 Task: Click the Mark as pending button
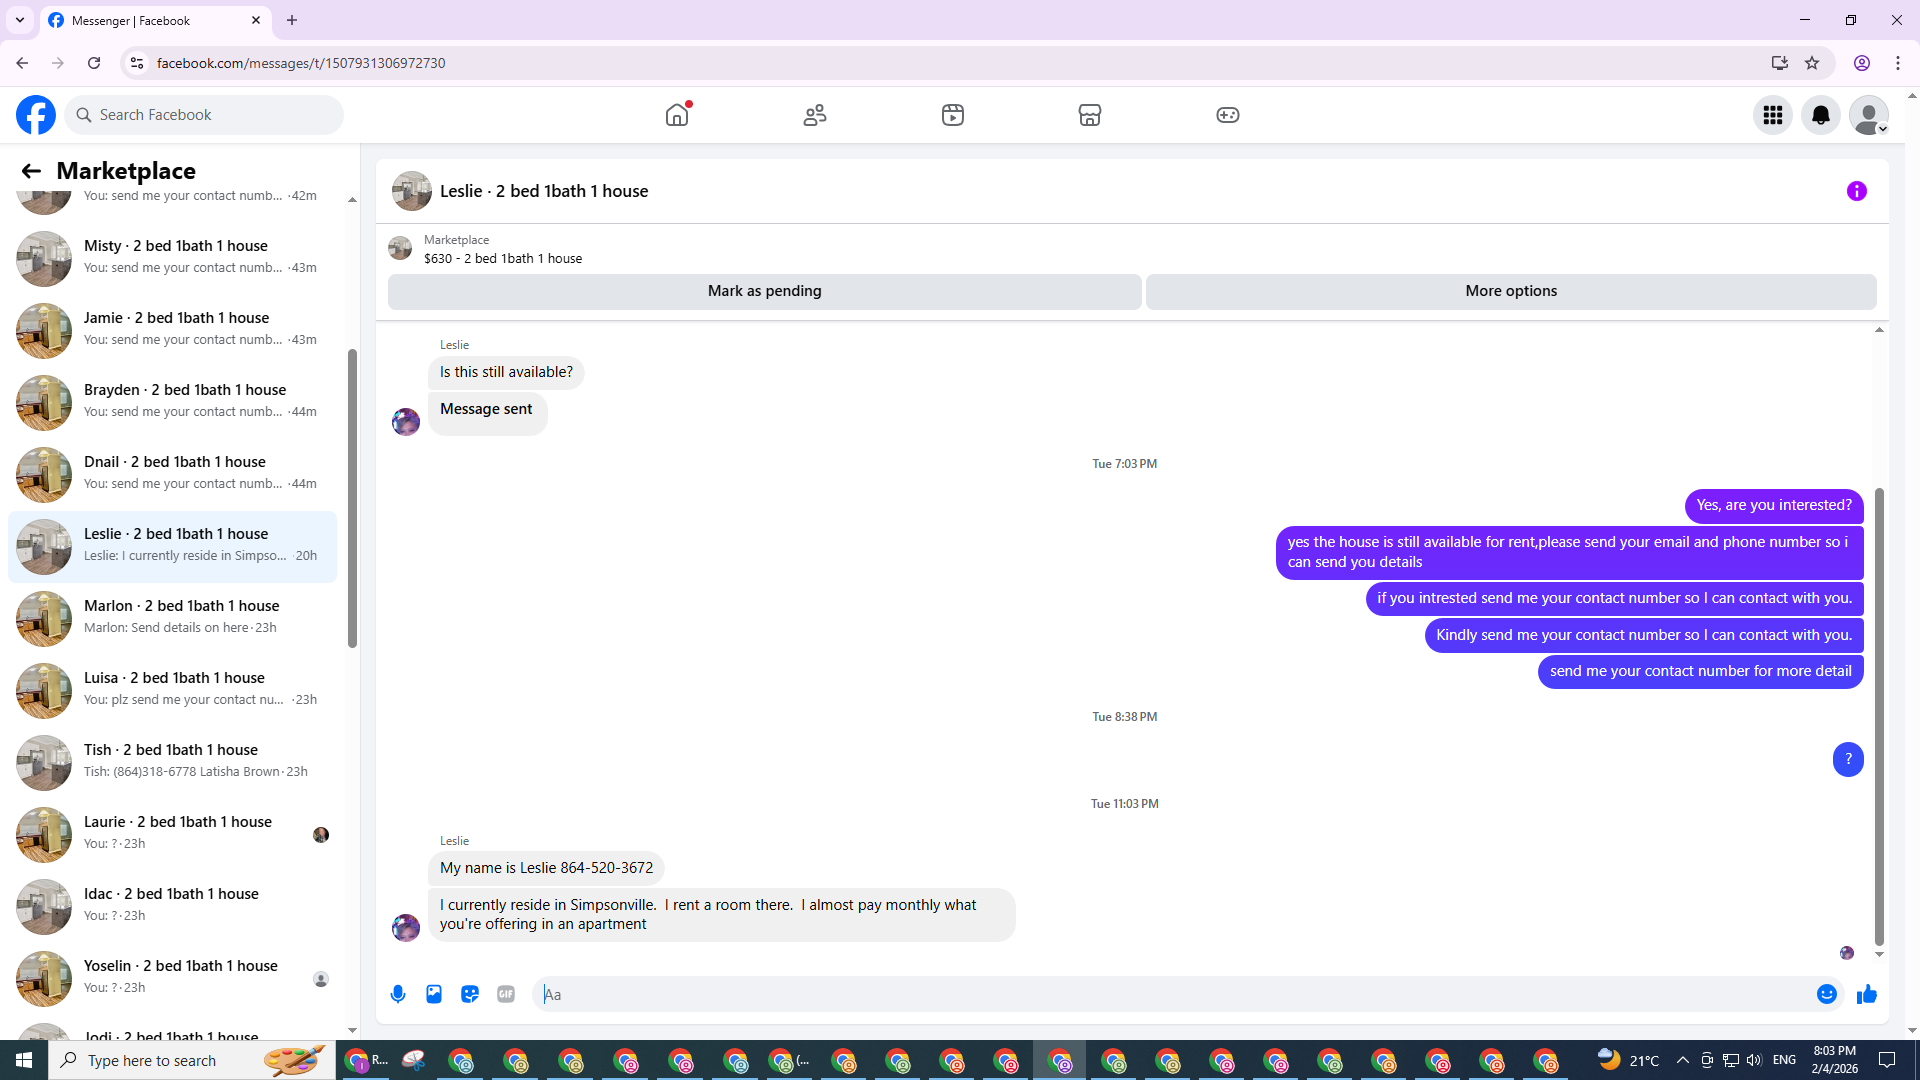pos(764,291)
